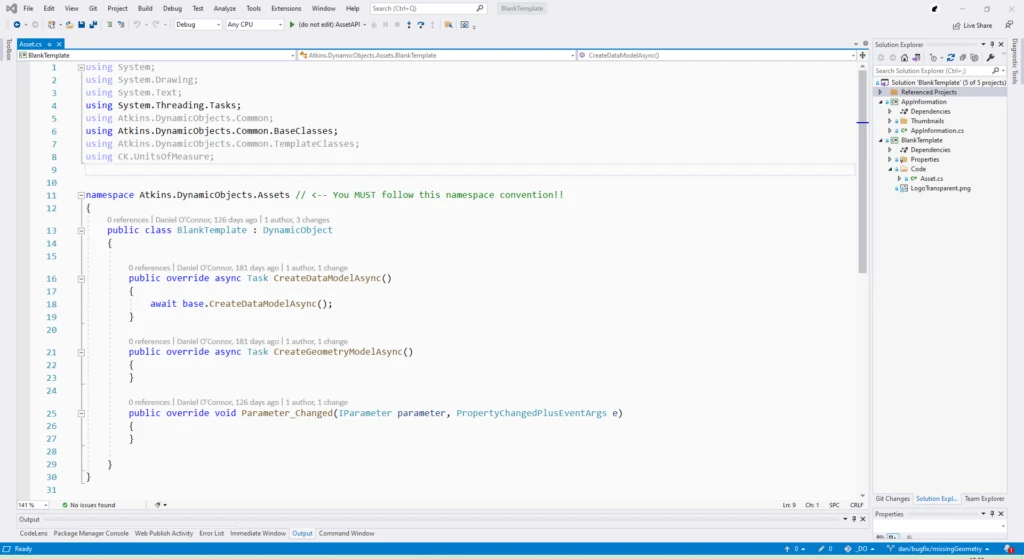The height and width of the screenshot is (559, 1024).
Task: Click the Search (Ctrl+Q) input box
Action: coord(420,8)
